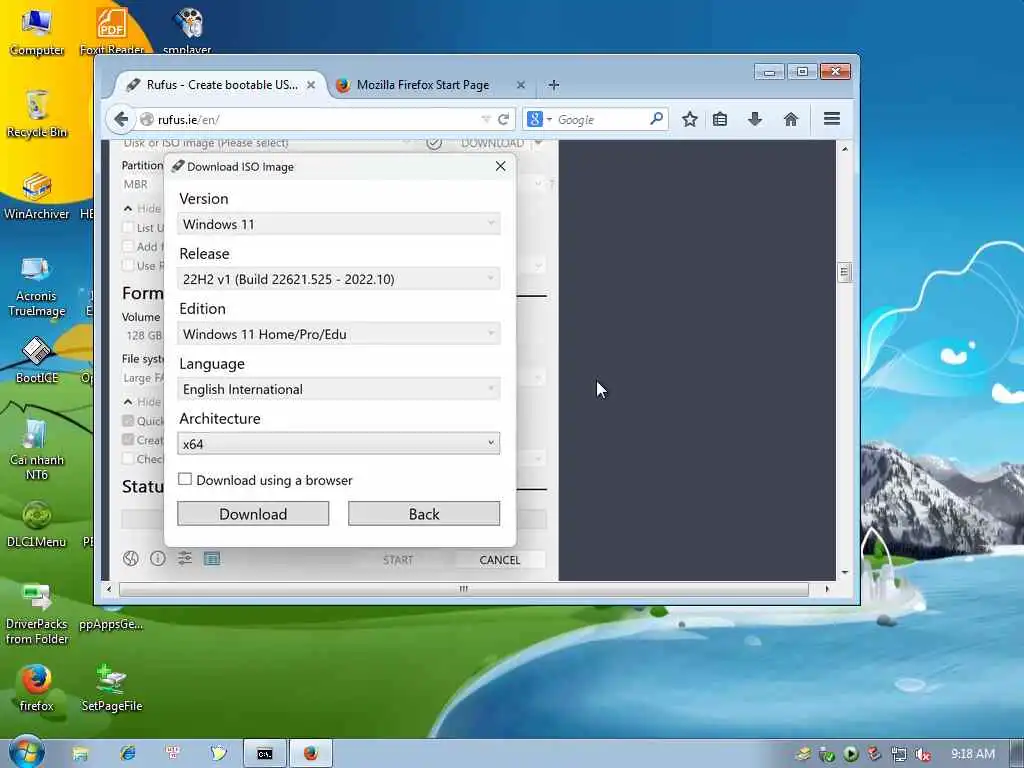Open command prompt taskbar button
Screen dimensions: 1024x768
point(264,754)
